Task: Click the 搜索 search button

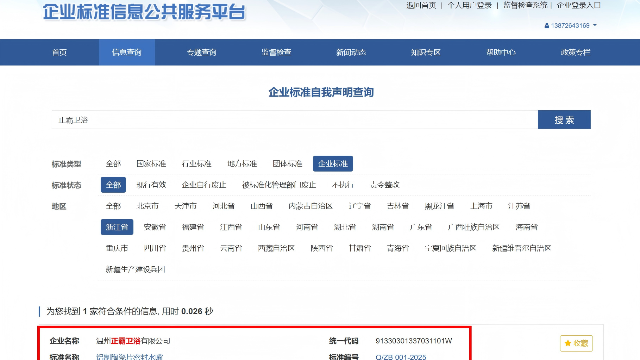Action: coord(564,120)
